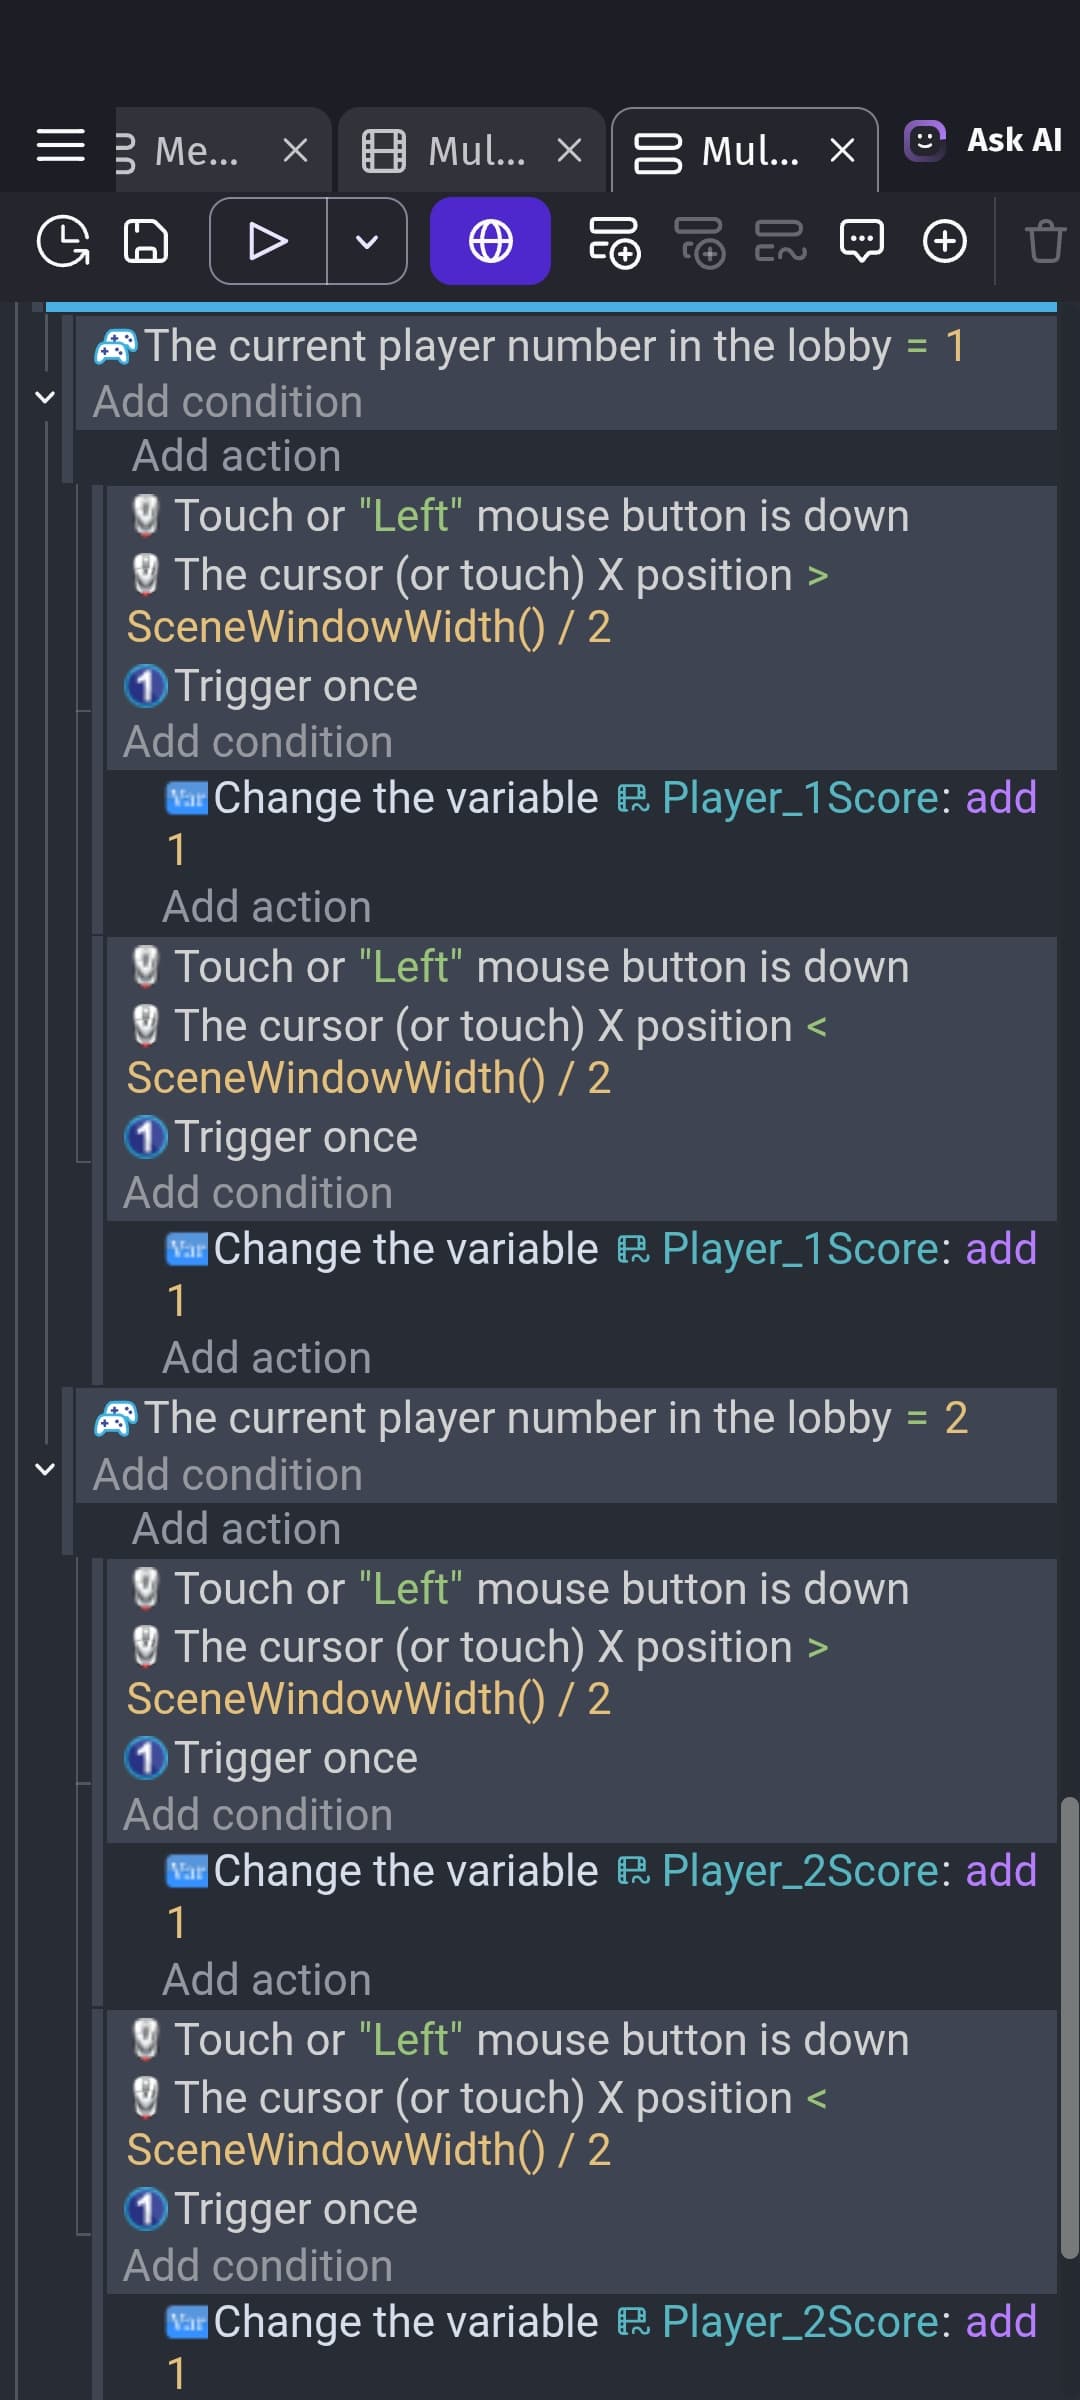Add action below first Player_1Score change
1080x2400 pixels.
tap(267, 907)
